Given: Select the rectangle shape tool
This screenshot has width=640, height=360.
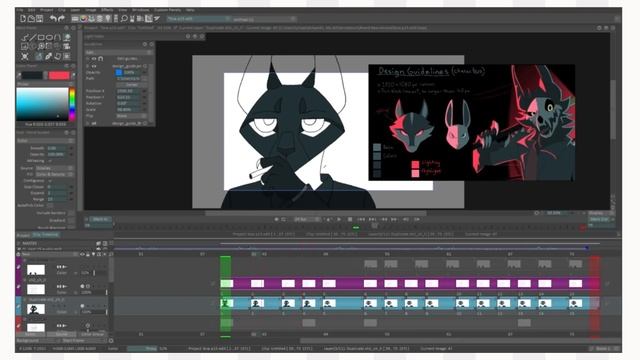Looking at the screenshot, I should (x=41, y=38).
